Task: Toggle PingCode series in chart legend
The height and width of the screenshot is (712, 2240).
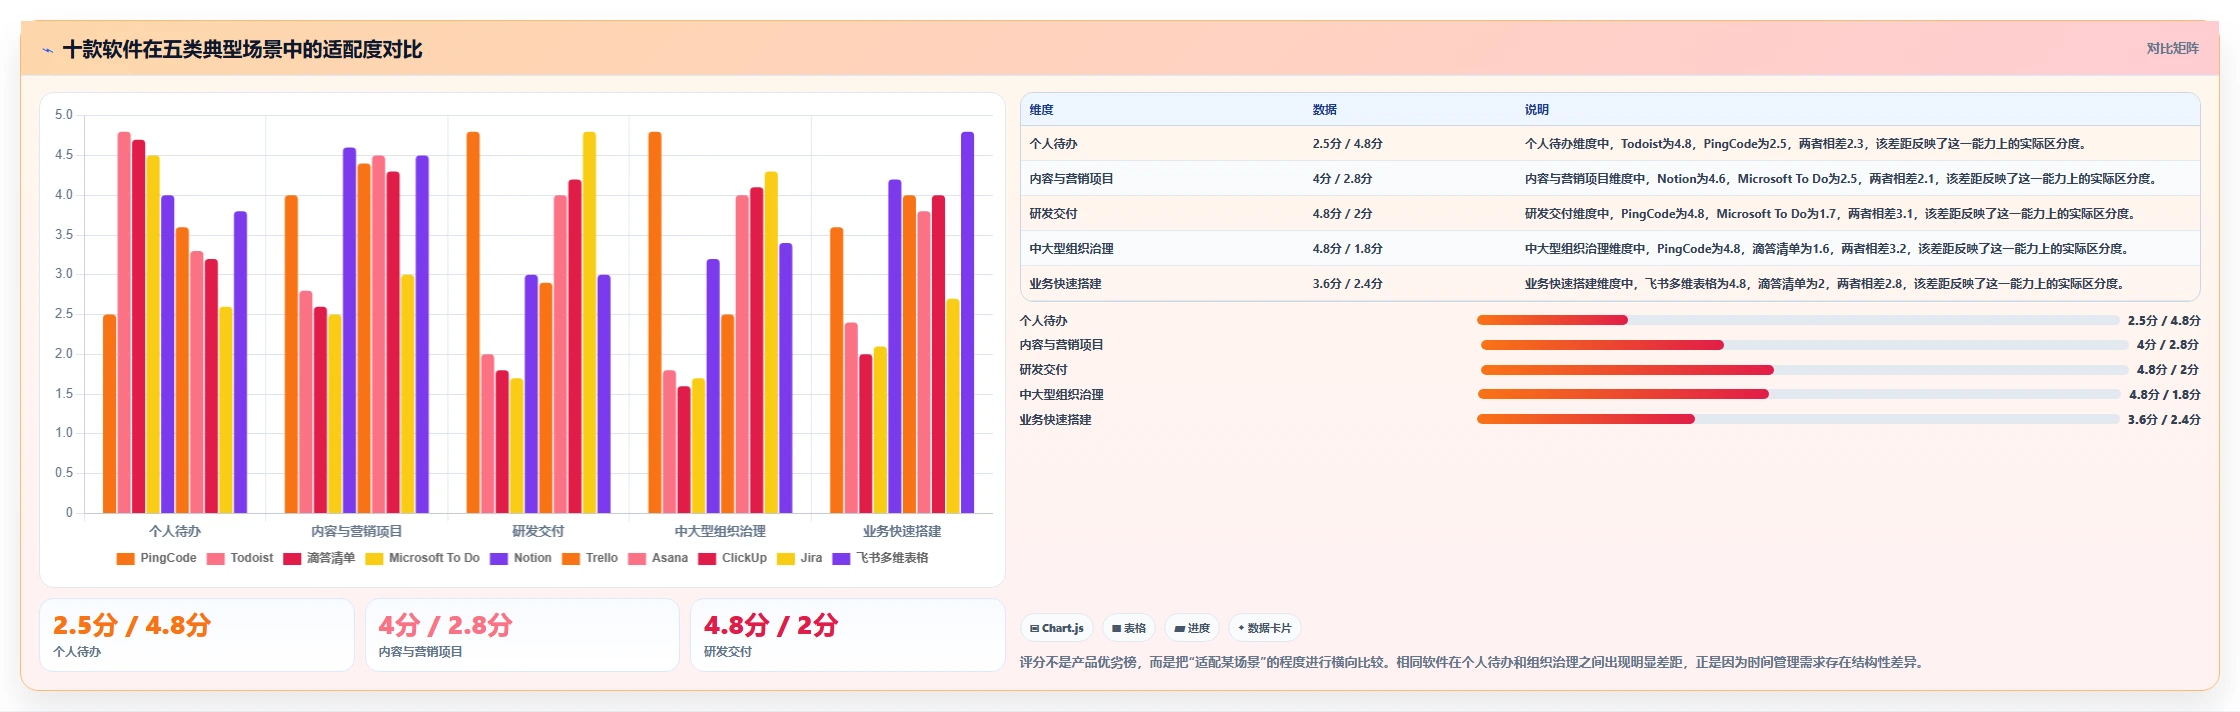Action: pos(156,558)
